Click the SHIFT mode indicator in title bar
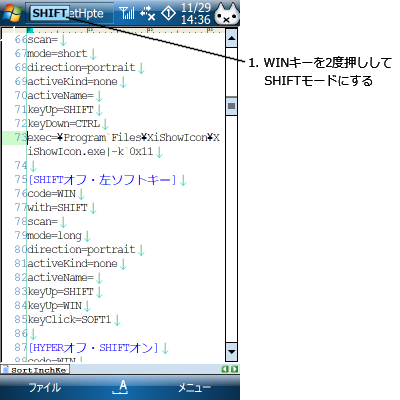Screen dimensions: 400x400 point(50,13)
